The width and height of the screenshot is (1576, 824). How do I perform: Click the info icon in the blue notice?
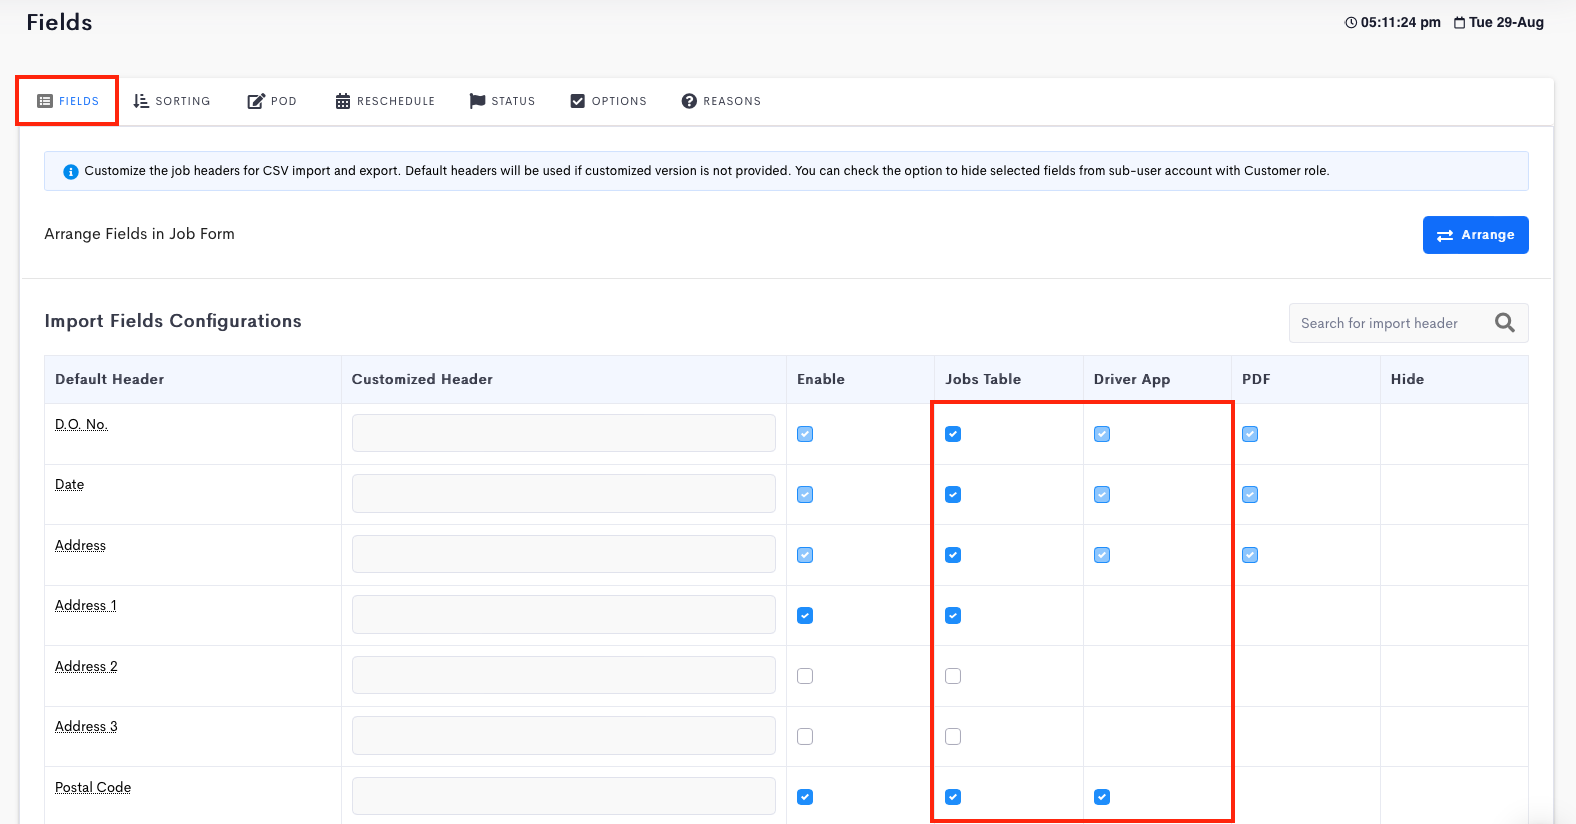pyautogui.click(x=71, y=172)
